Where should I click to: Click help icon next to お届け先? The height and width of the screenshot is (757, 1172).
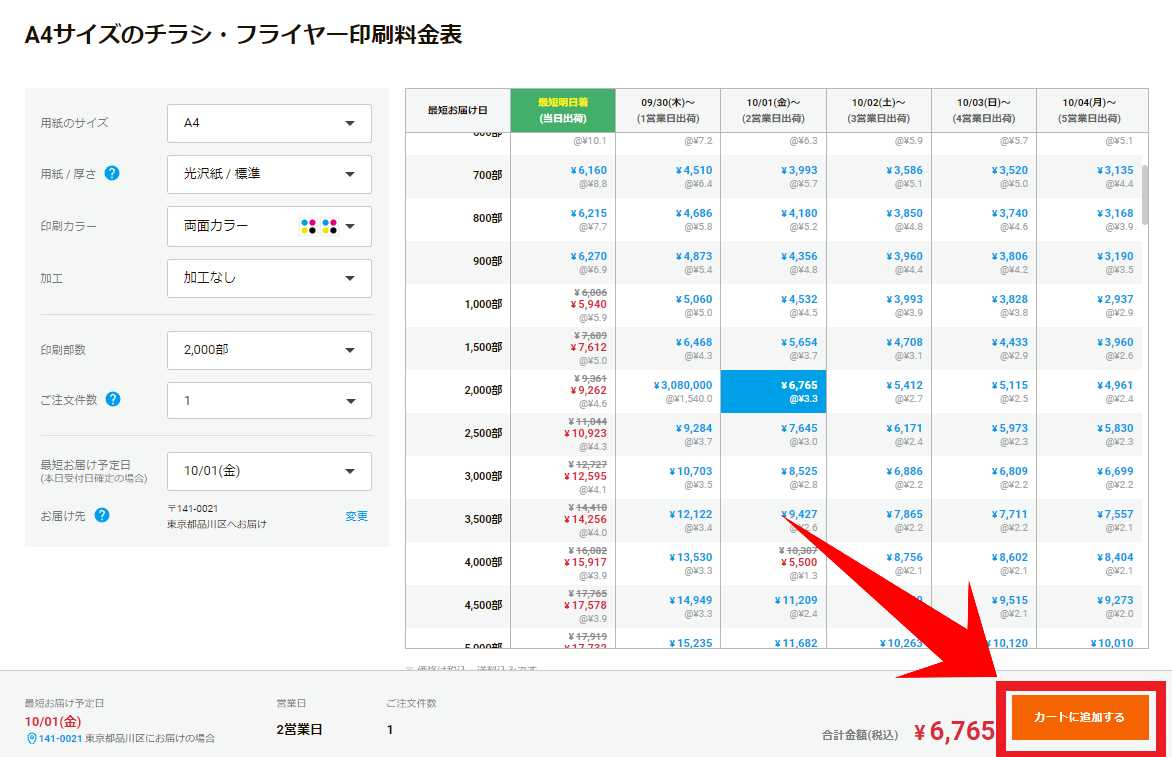click(x=102, y=516)
